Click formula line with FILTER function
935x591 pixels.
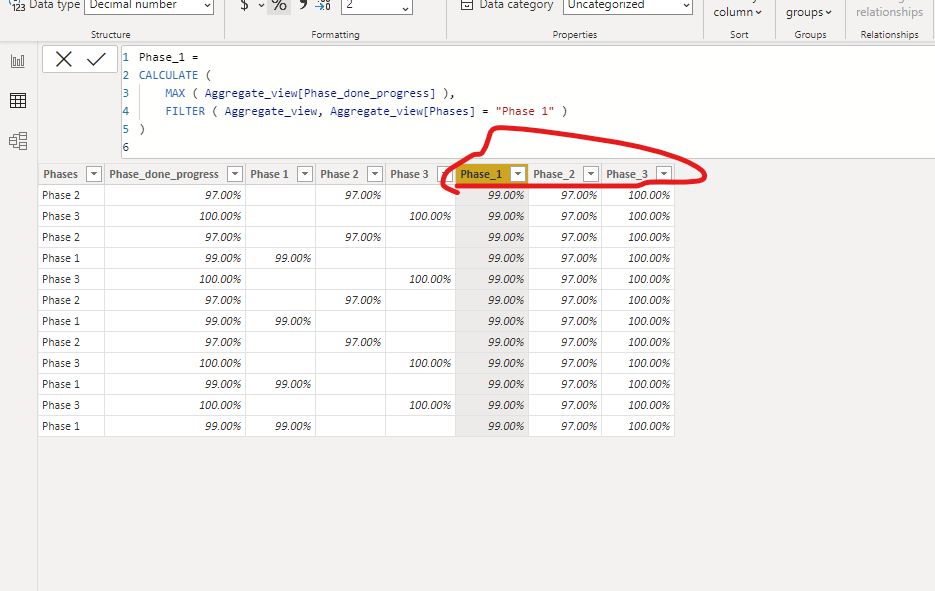(366, 111)
